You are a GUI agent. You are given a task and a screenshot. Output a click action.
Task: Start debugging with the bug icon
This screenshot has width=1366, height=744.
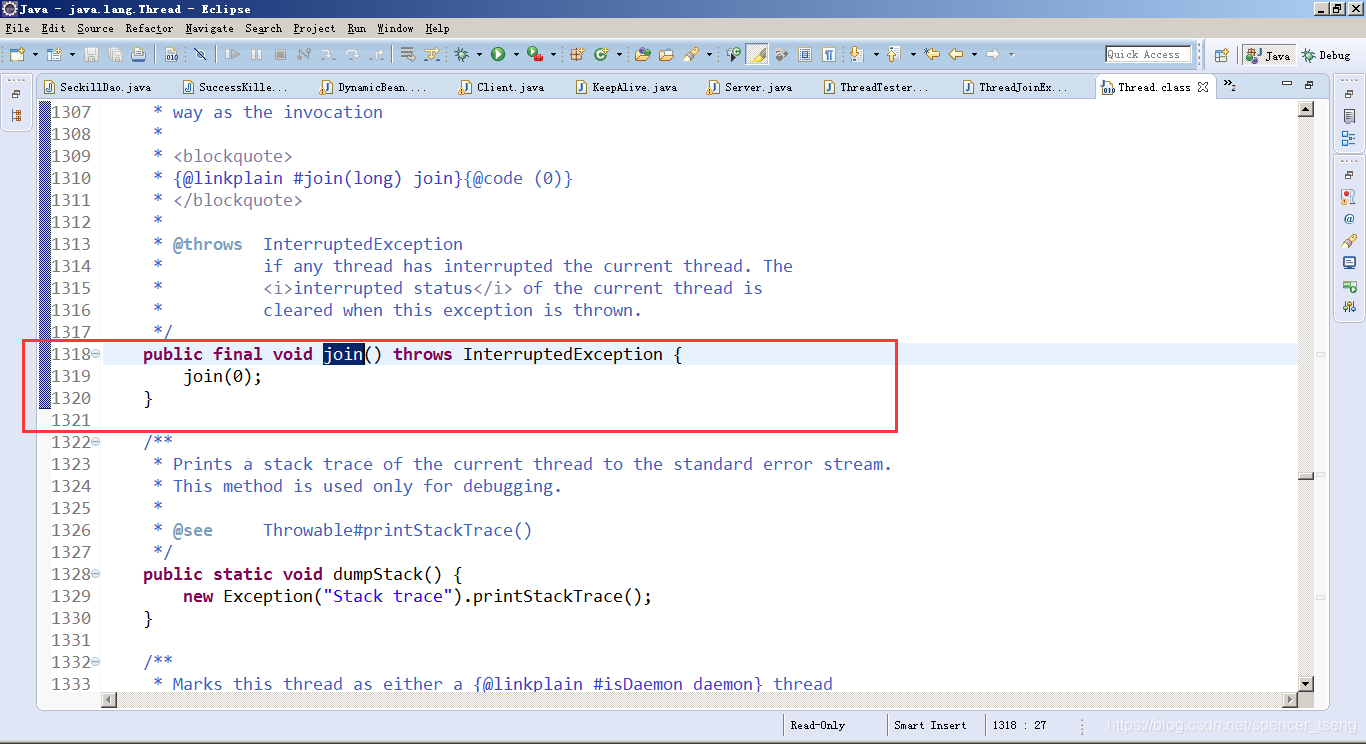click(x=461, y=55)
